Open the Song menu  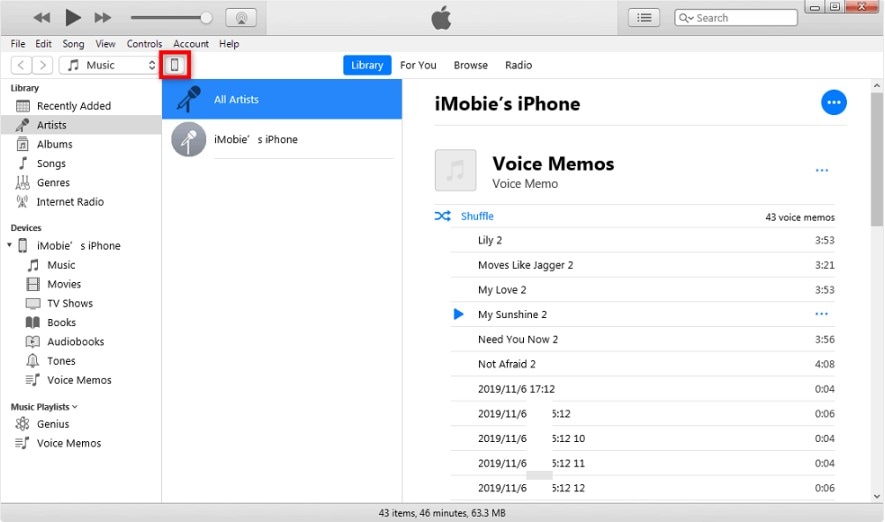click(73, 43)
